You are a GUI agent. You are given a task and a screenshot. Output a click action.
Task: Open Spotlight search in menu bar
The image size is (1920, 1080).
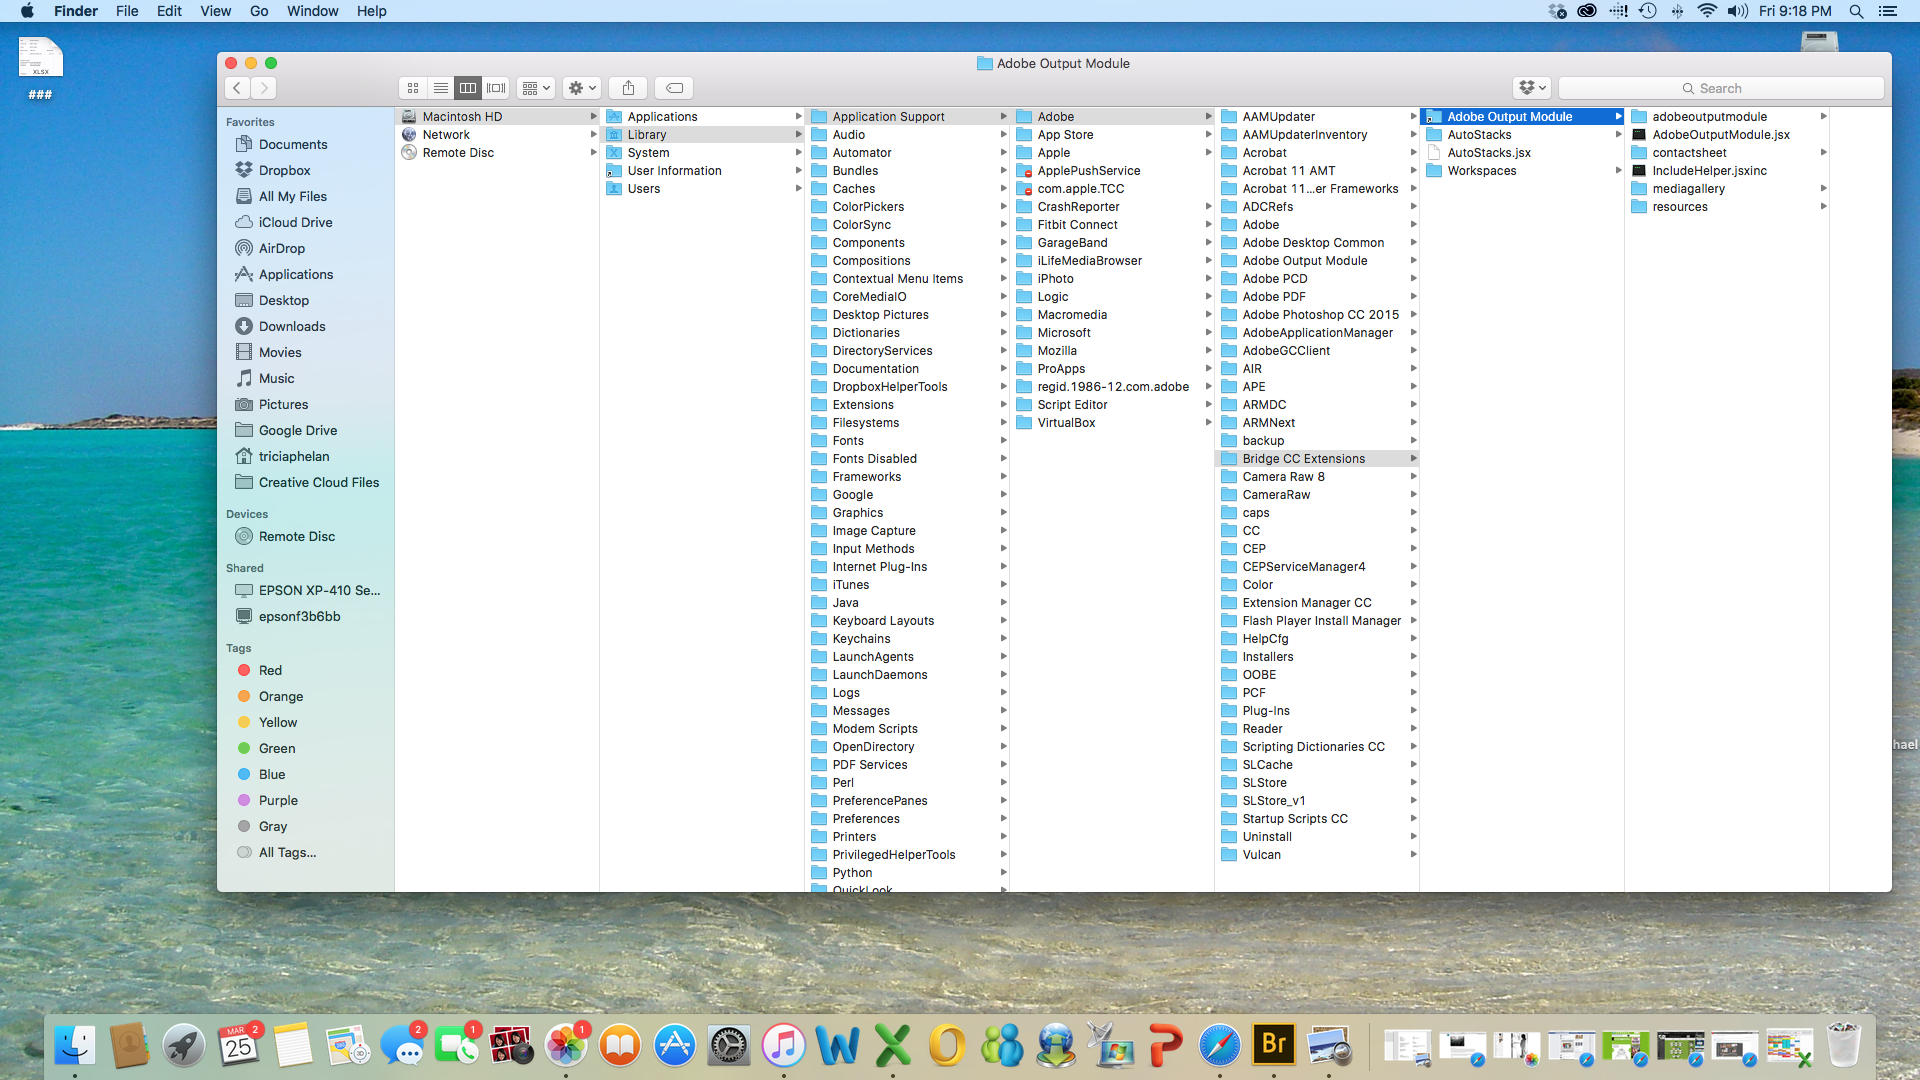point(1856,11)
